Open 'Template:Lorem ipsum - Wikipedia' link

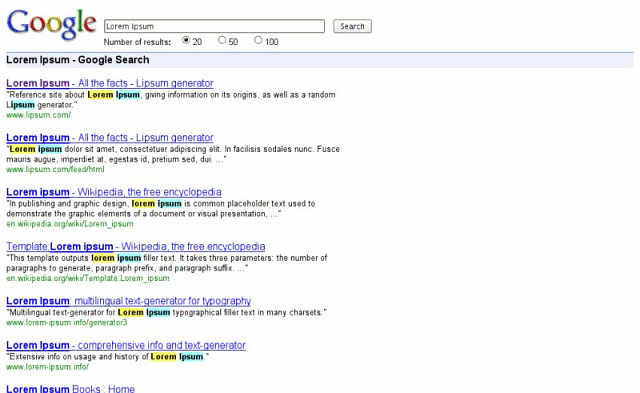point(136,246)
